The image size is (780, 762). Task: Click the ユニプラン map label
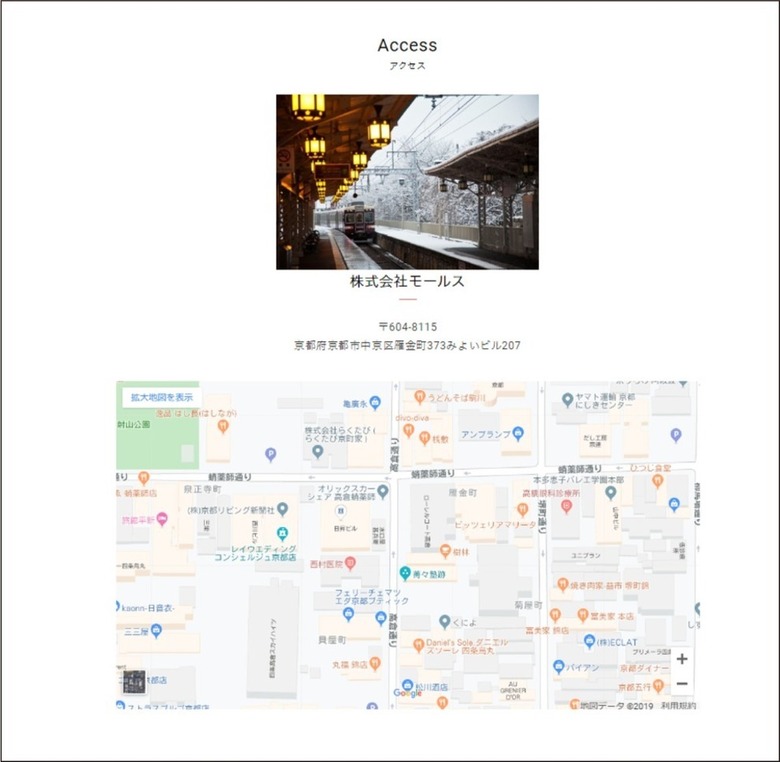click(585, 556)
